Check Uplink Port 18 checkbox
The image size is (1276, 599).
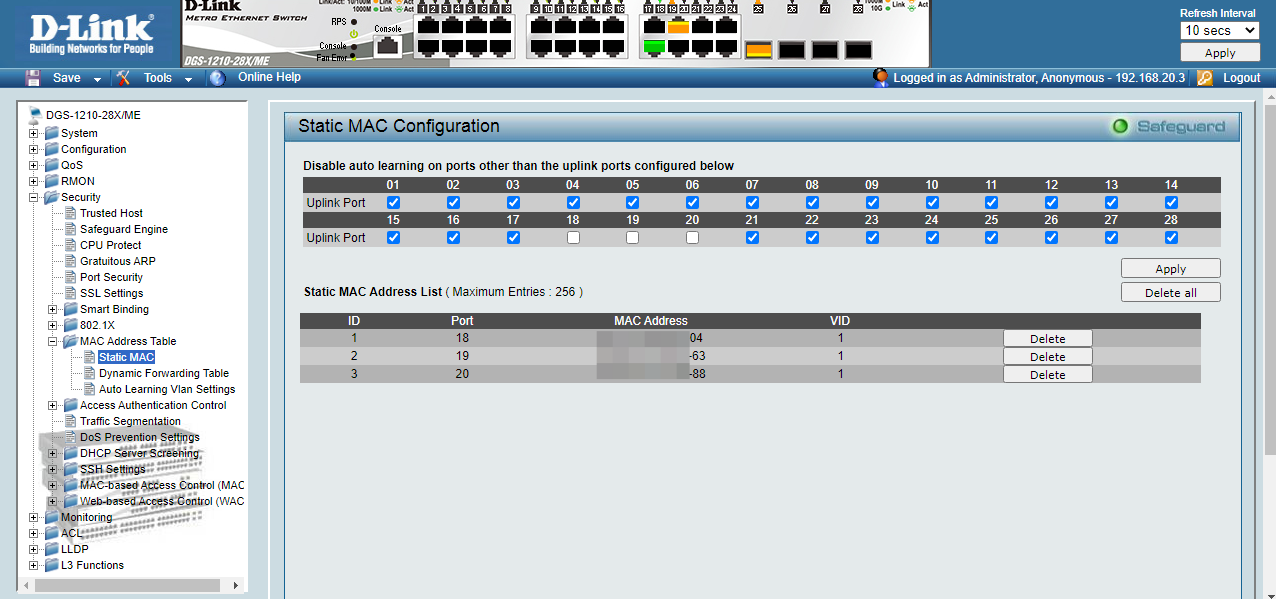click(x=573, y=238)
